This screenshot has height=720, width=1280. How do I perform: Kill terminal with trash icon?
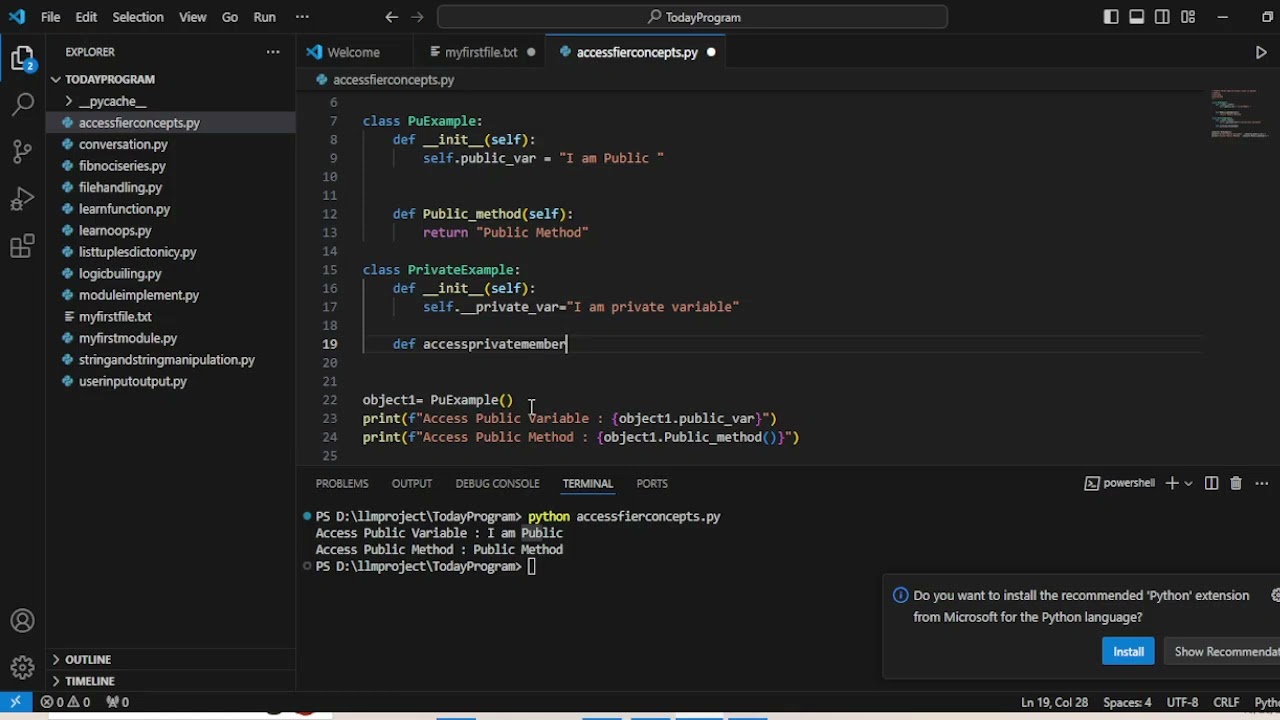click(1236, 483)
